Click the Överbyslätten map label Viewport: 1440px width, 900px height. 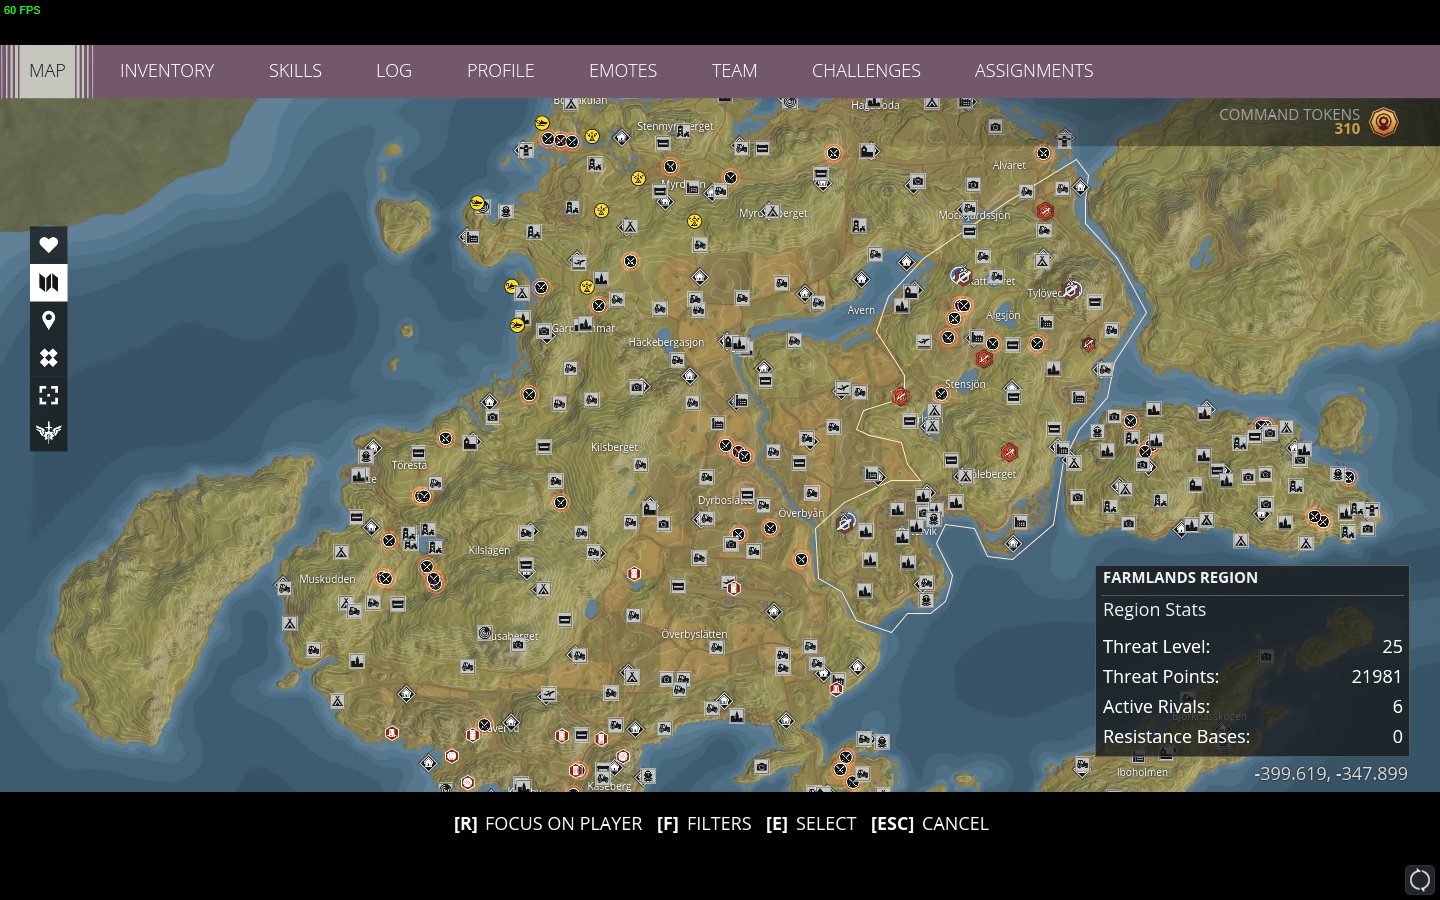tap(694, 634)
